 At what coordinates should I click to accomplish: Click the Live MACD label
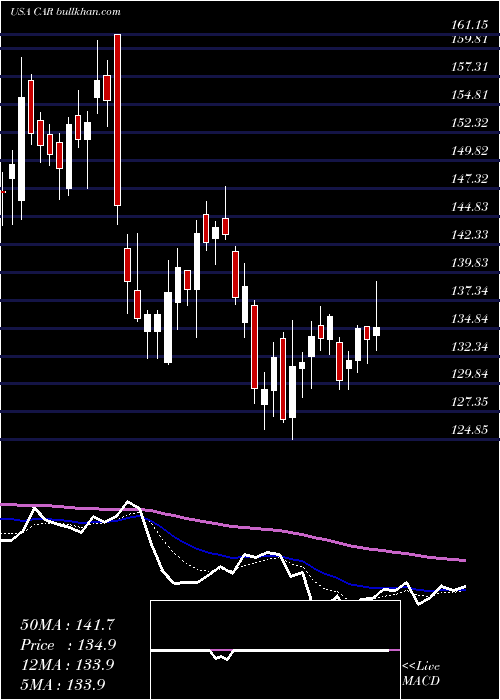coord(421,673)
